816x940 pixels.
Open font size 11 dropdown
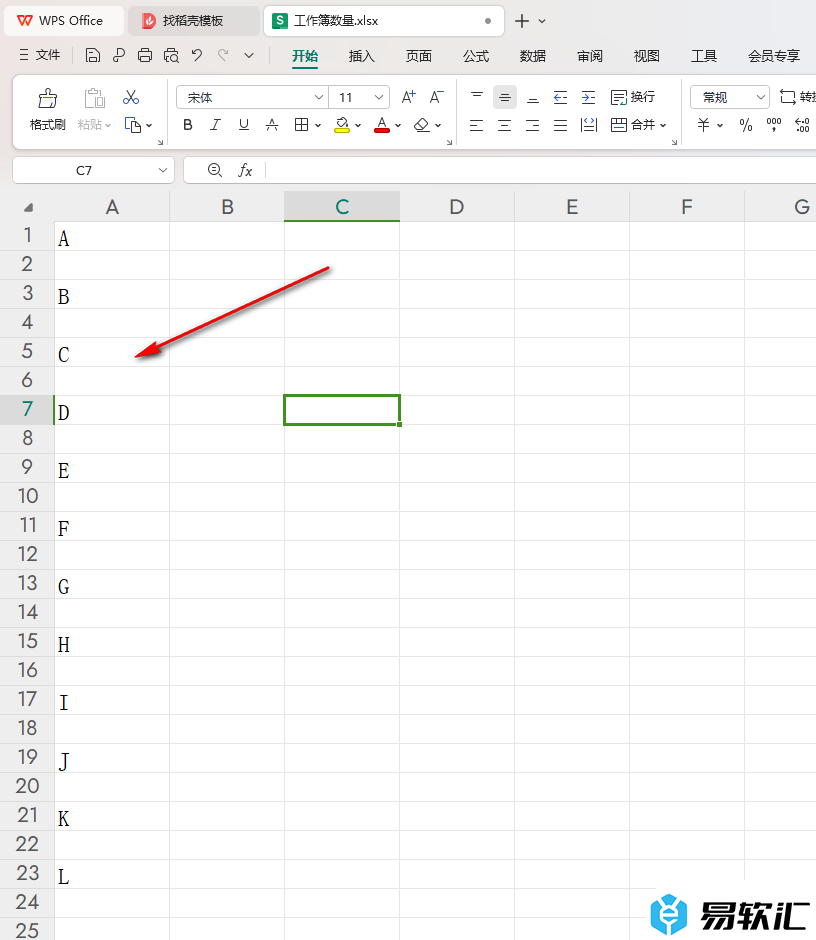[379, 97]
